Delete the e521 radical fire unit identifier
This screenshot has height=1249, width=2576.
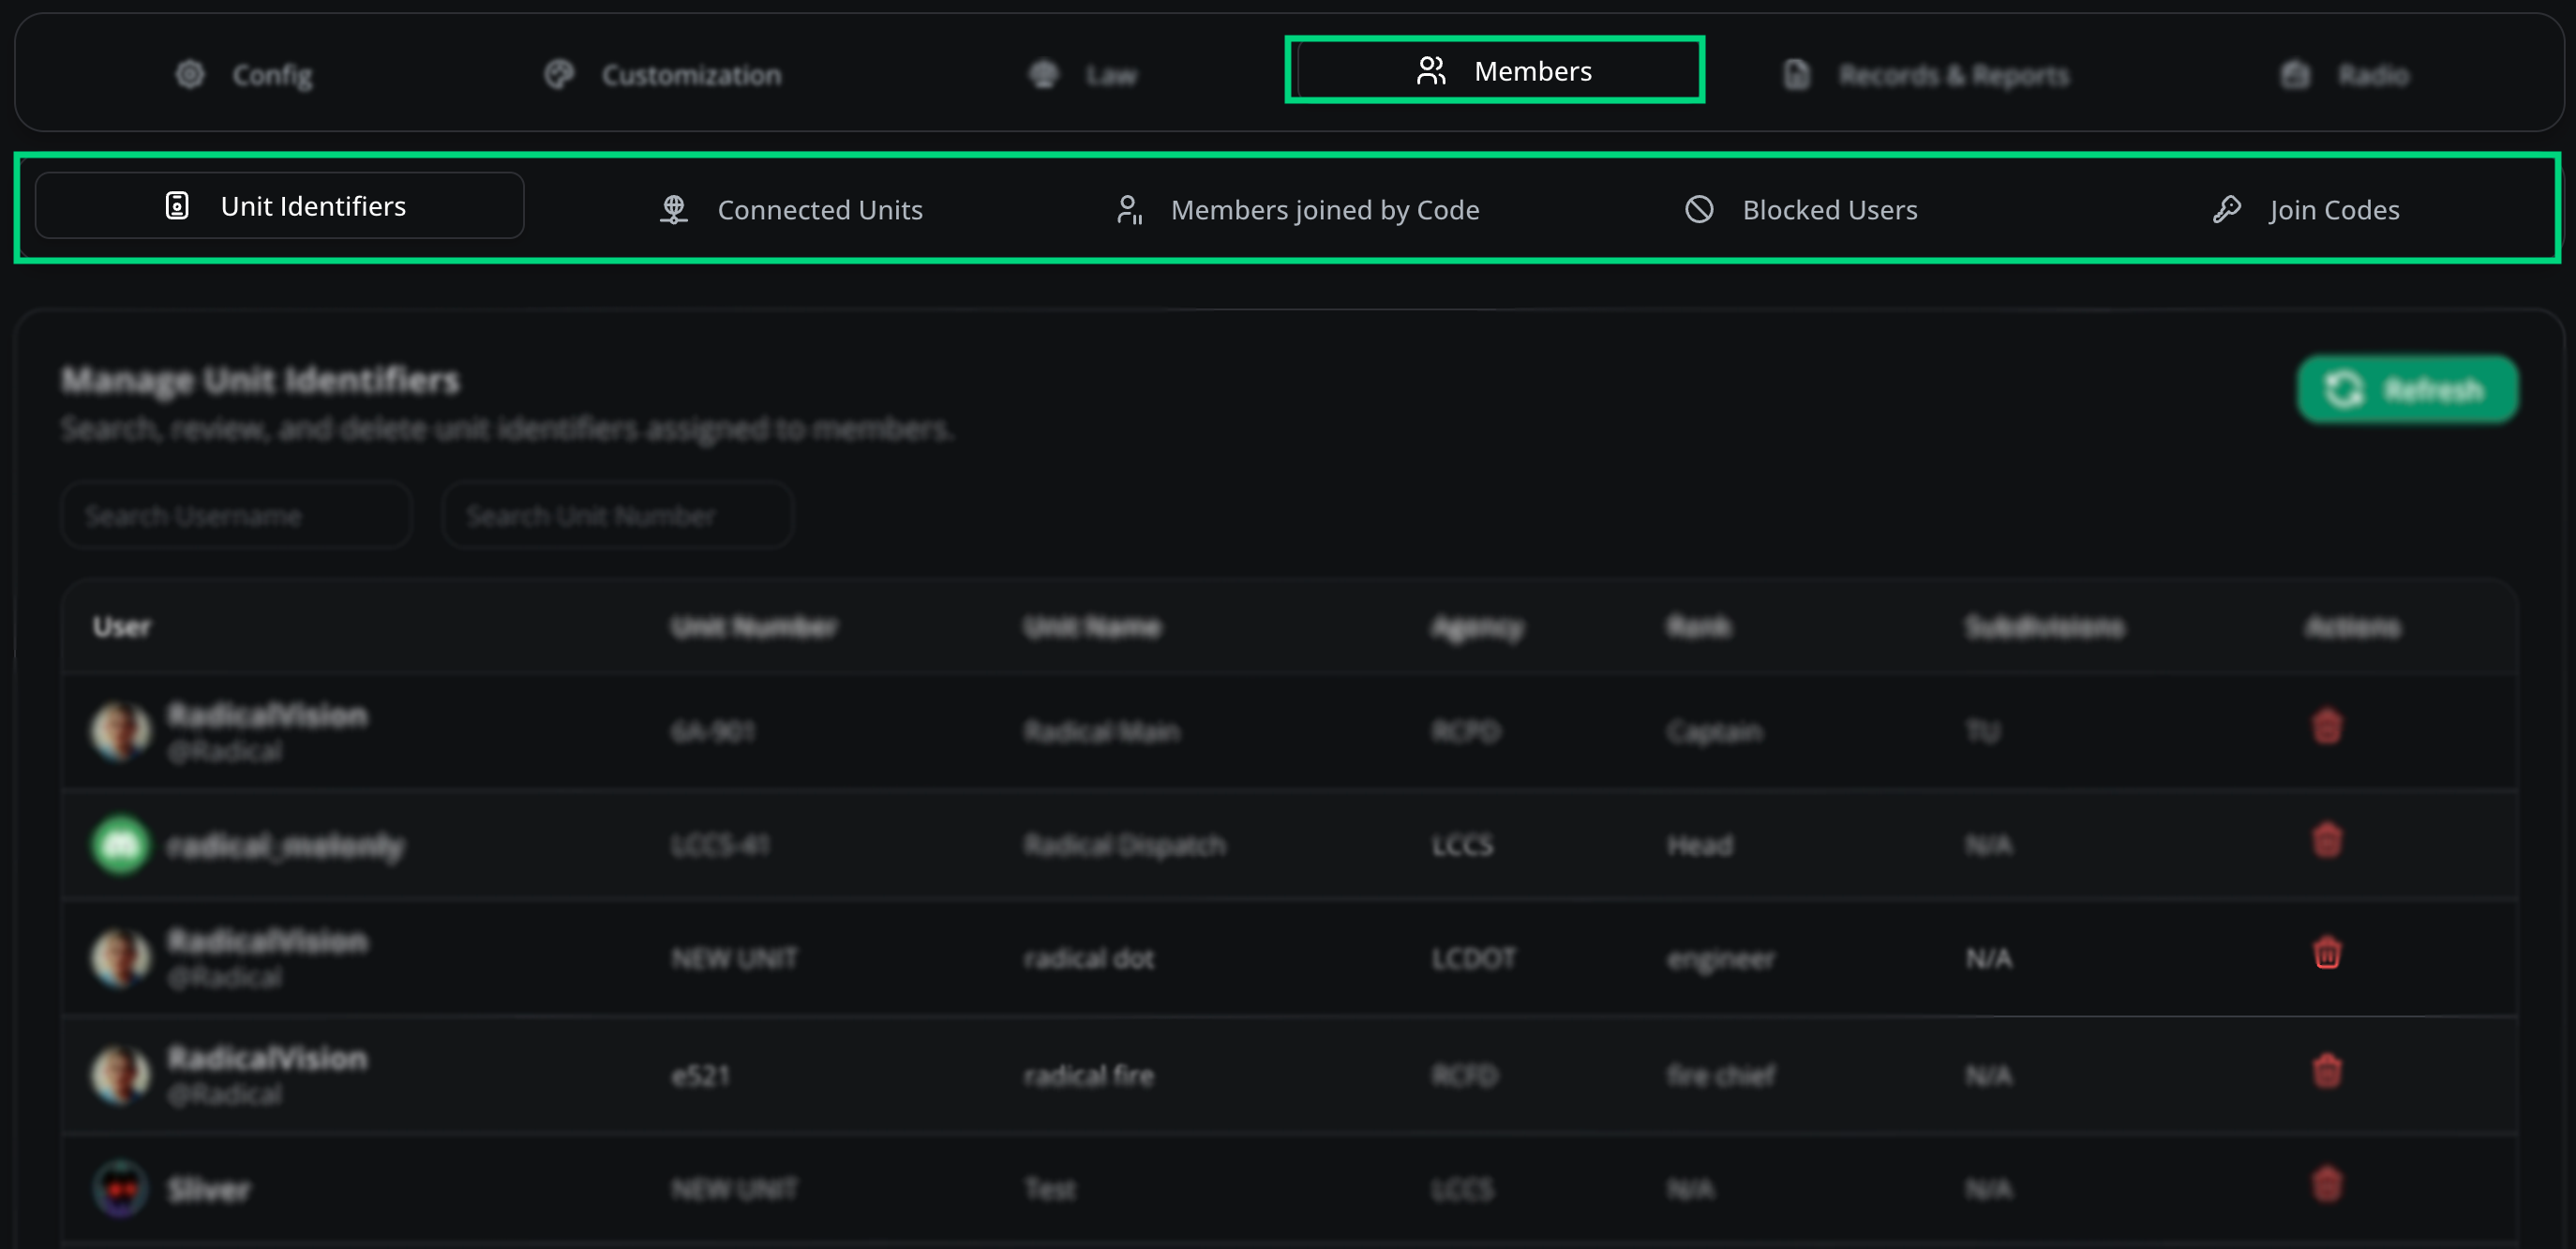tap(2327, 1071)
